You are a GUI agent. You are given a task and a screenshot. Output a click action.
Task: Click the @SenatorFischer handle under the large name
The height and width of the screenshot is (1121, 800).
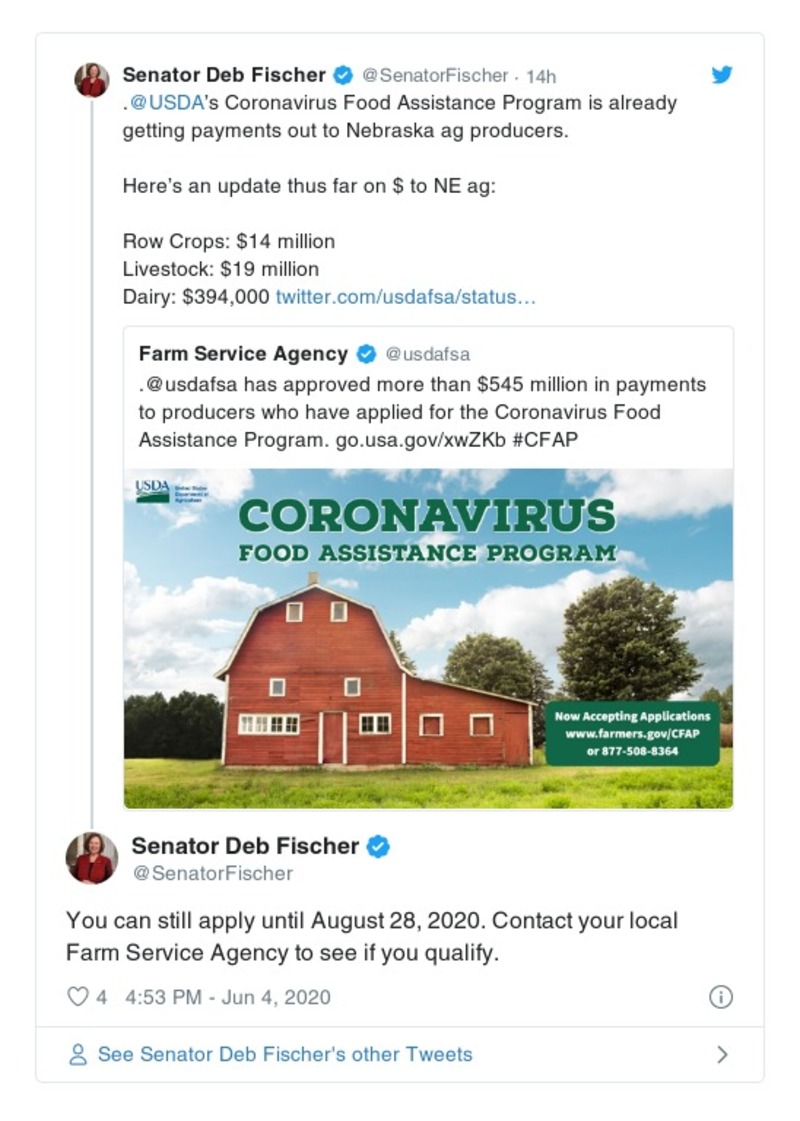coord(213,873)
